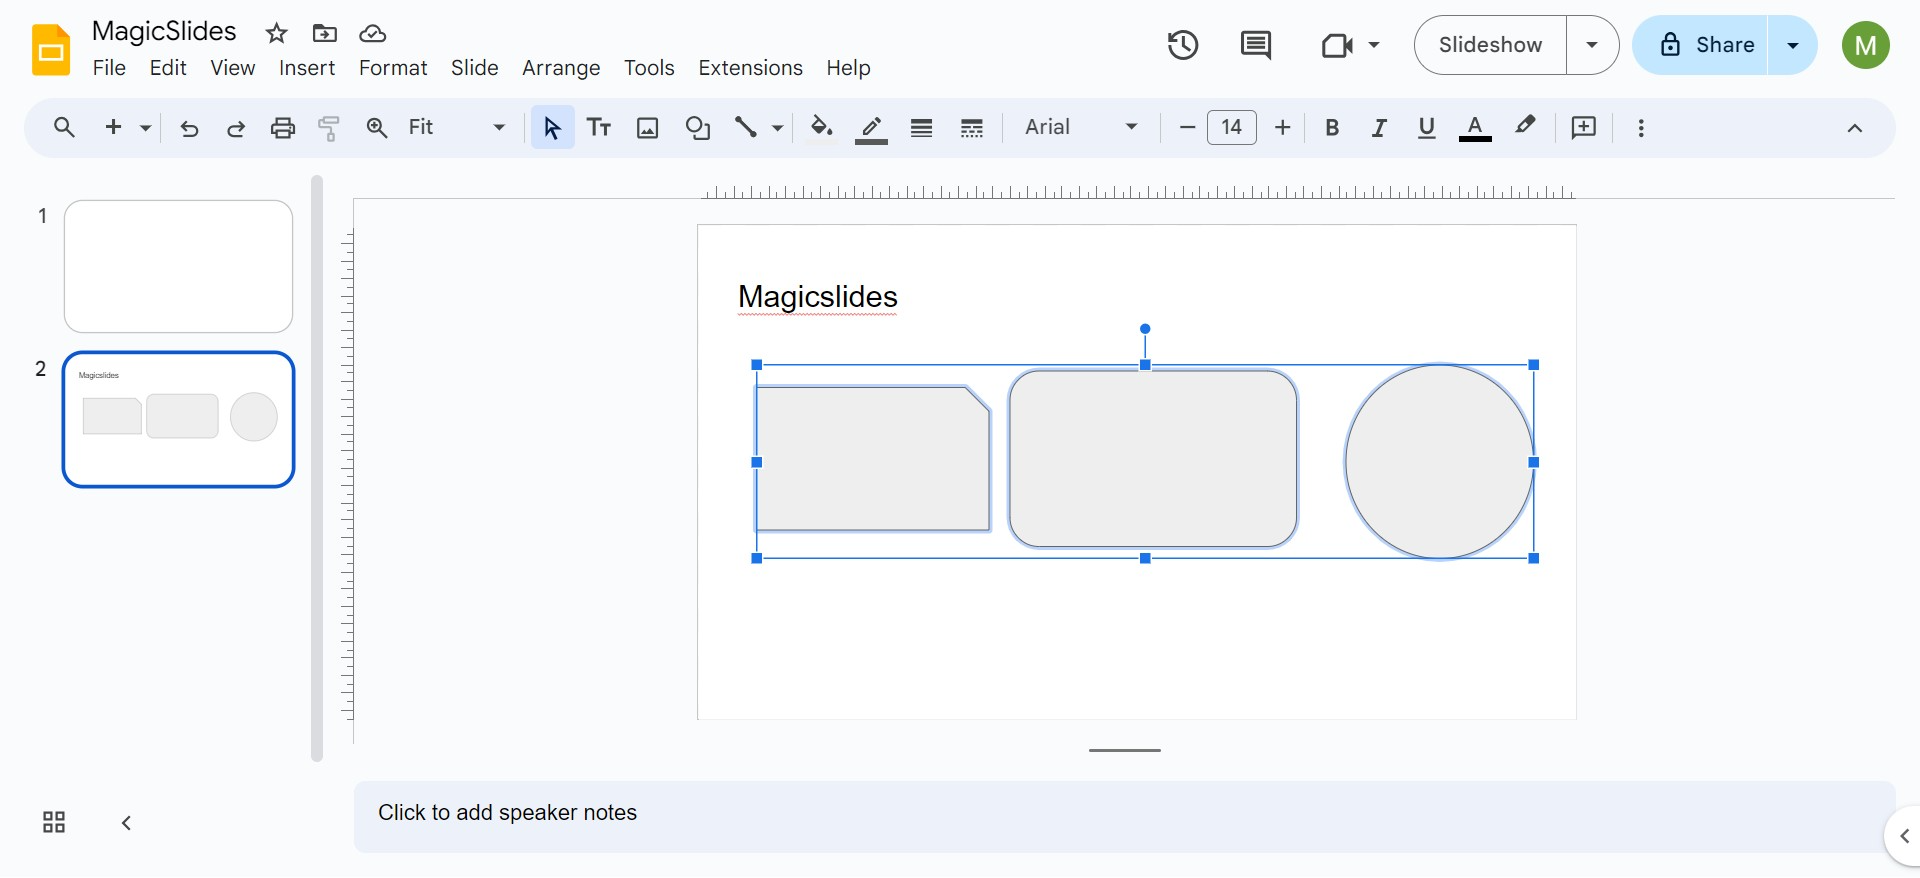This screenshot has width=1920, height=878.
Task: Toggle Underline formatting
Action: pos(1427,127)
